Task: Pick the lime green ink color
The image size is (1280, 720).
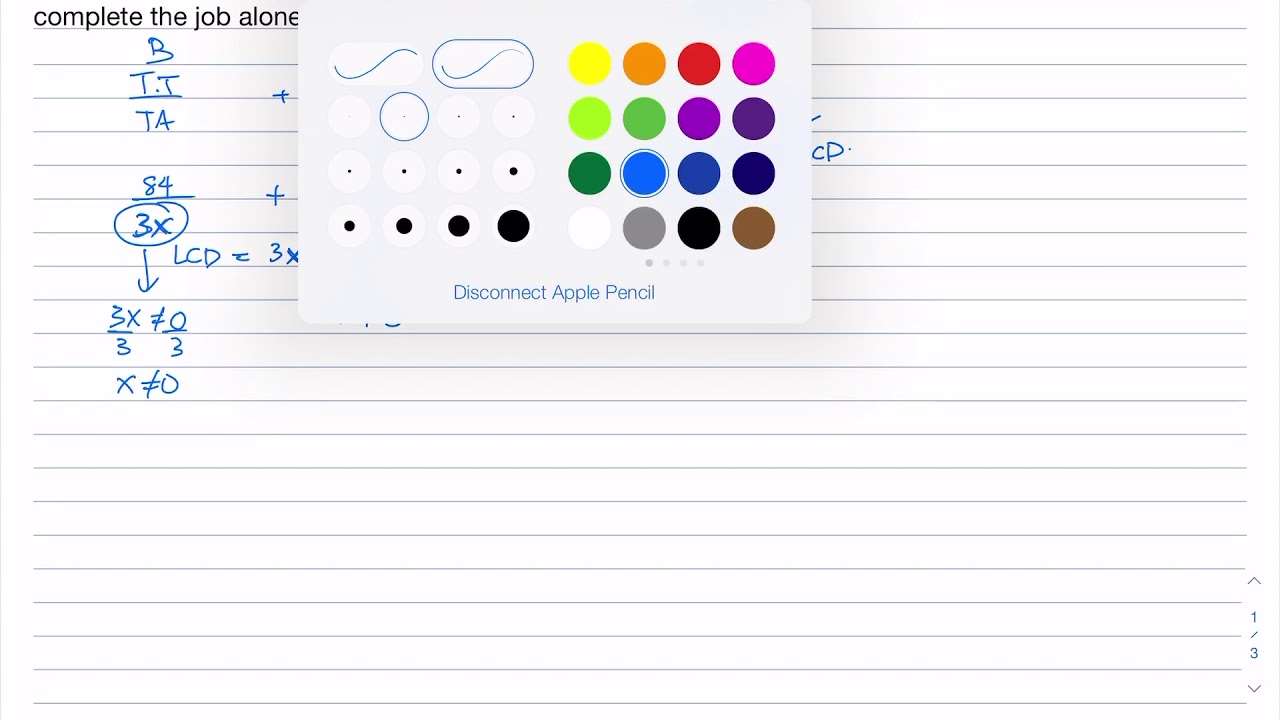Action: pos(590,119)
